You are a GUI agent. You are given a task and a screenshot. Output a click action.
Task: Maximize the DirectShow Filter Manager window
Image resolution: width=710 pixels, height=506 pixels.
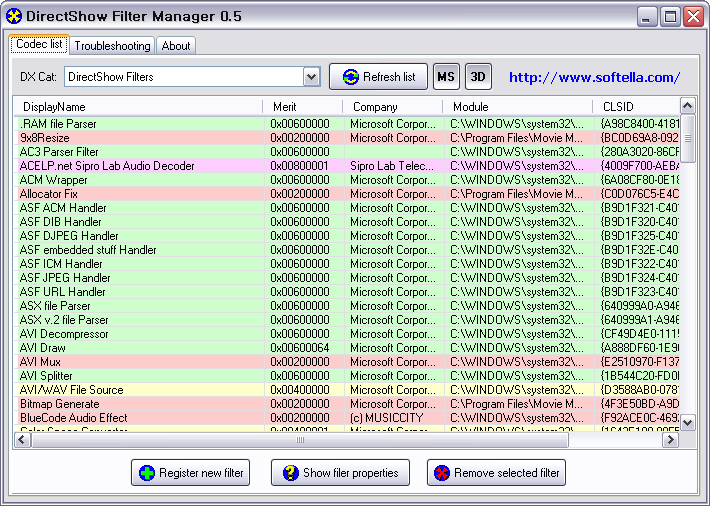pos(670,17)
